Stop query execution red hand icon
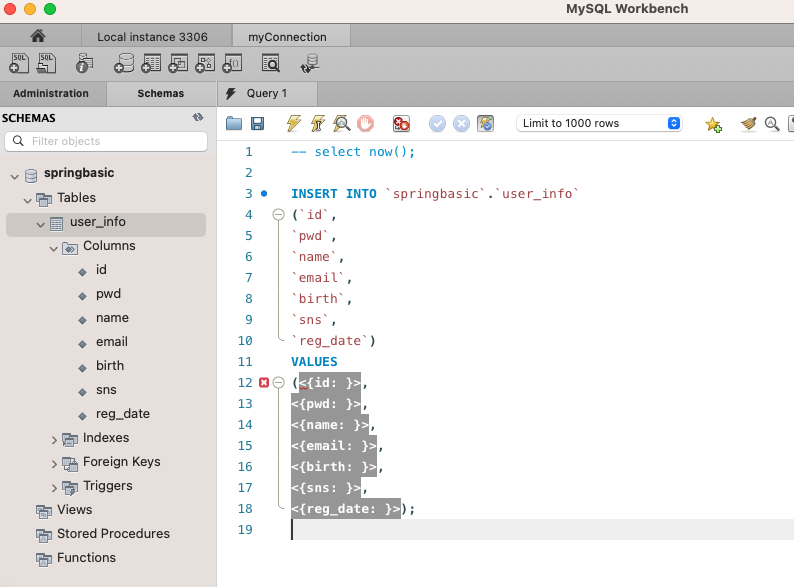 [366, 123]
